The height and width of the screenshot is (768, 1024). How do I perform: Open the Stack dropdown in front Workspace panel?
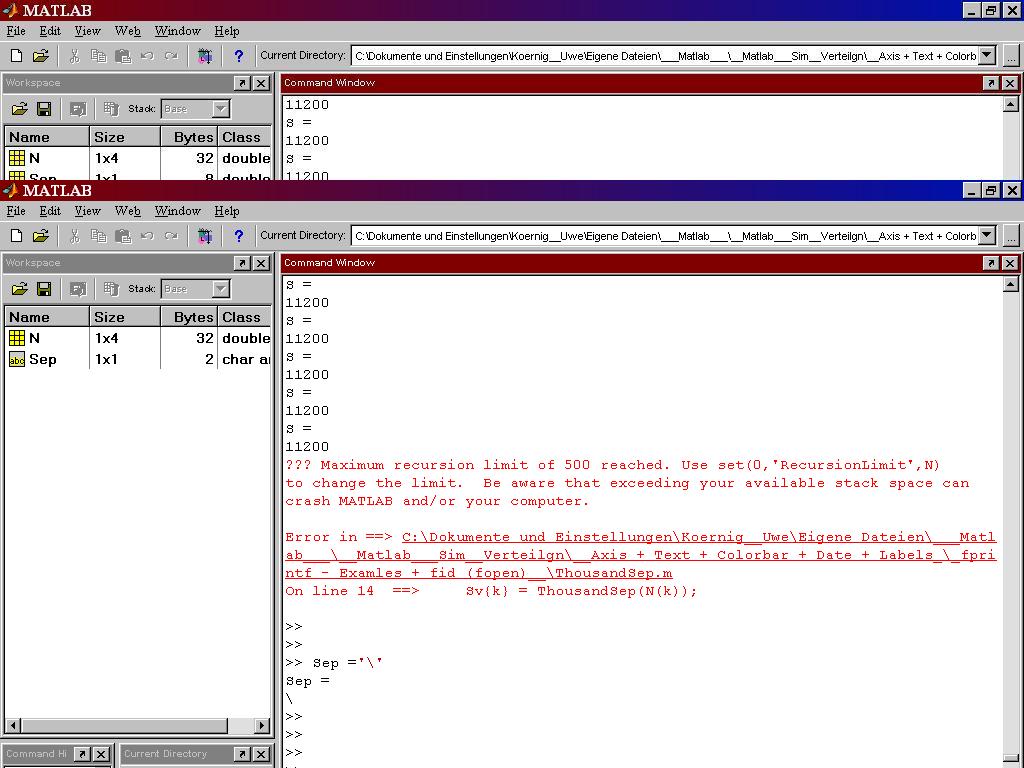[221, 289]
